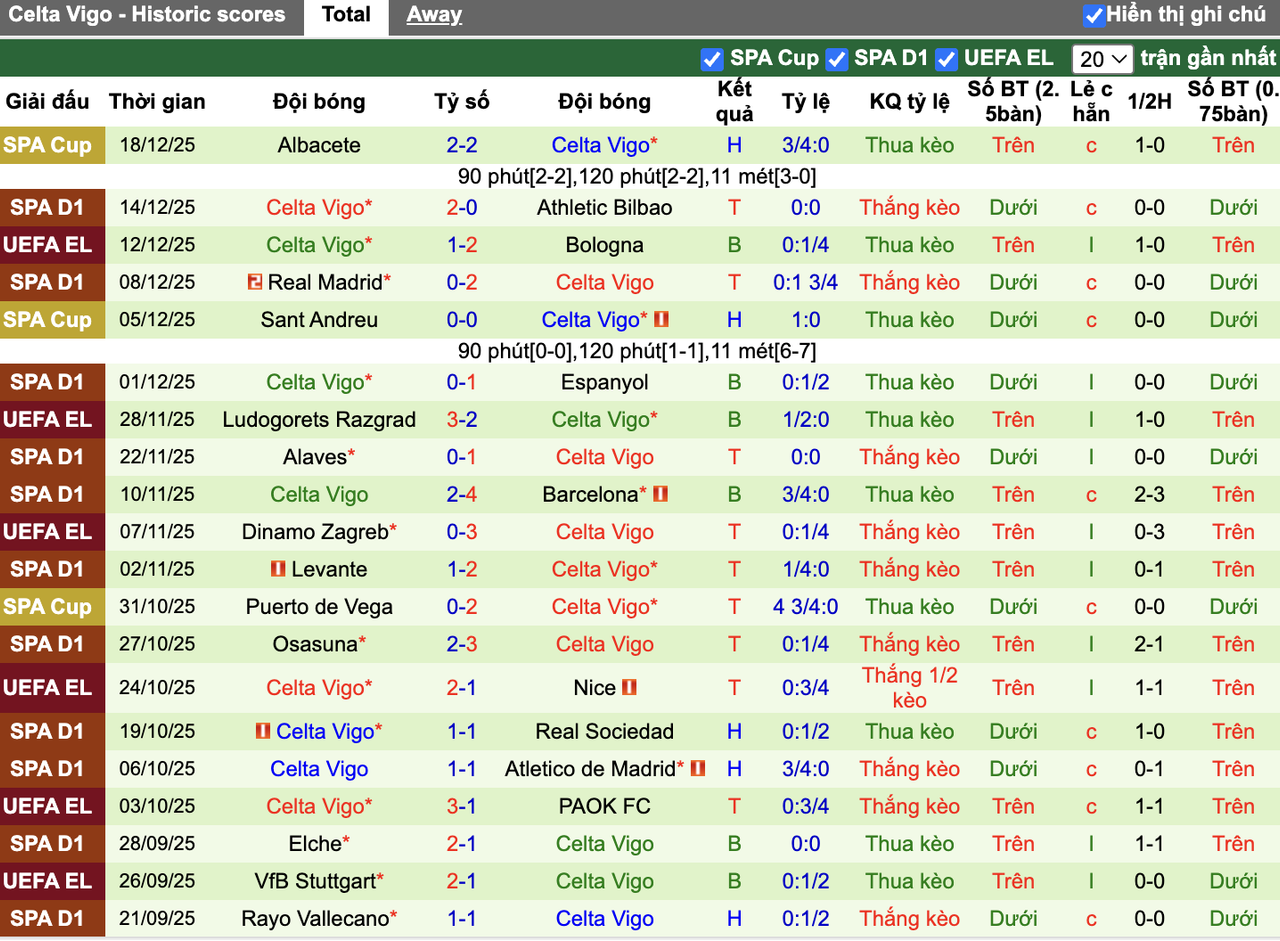Click the odds 4 3/4:0 for Puerto de Vega
The image size is (1280, 941).
(805, 607)
